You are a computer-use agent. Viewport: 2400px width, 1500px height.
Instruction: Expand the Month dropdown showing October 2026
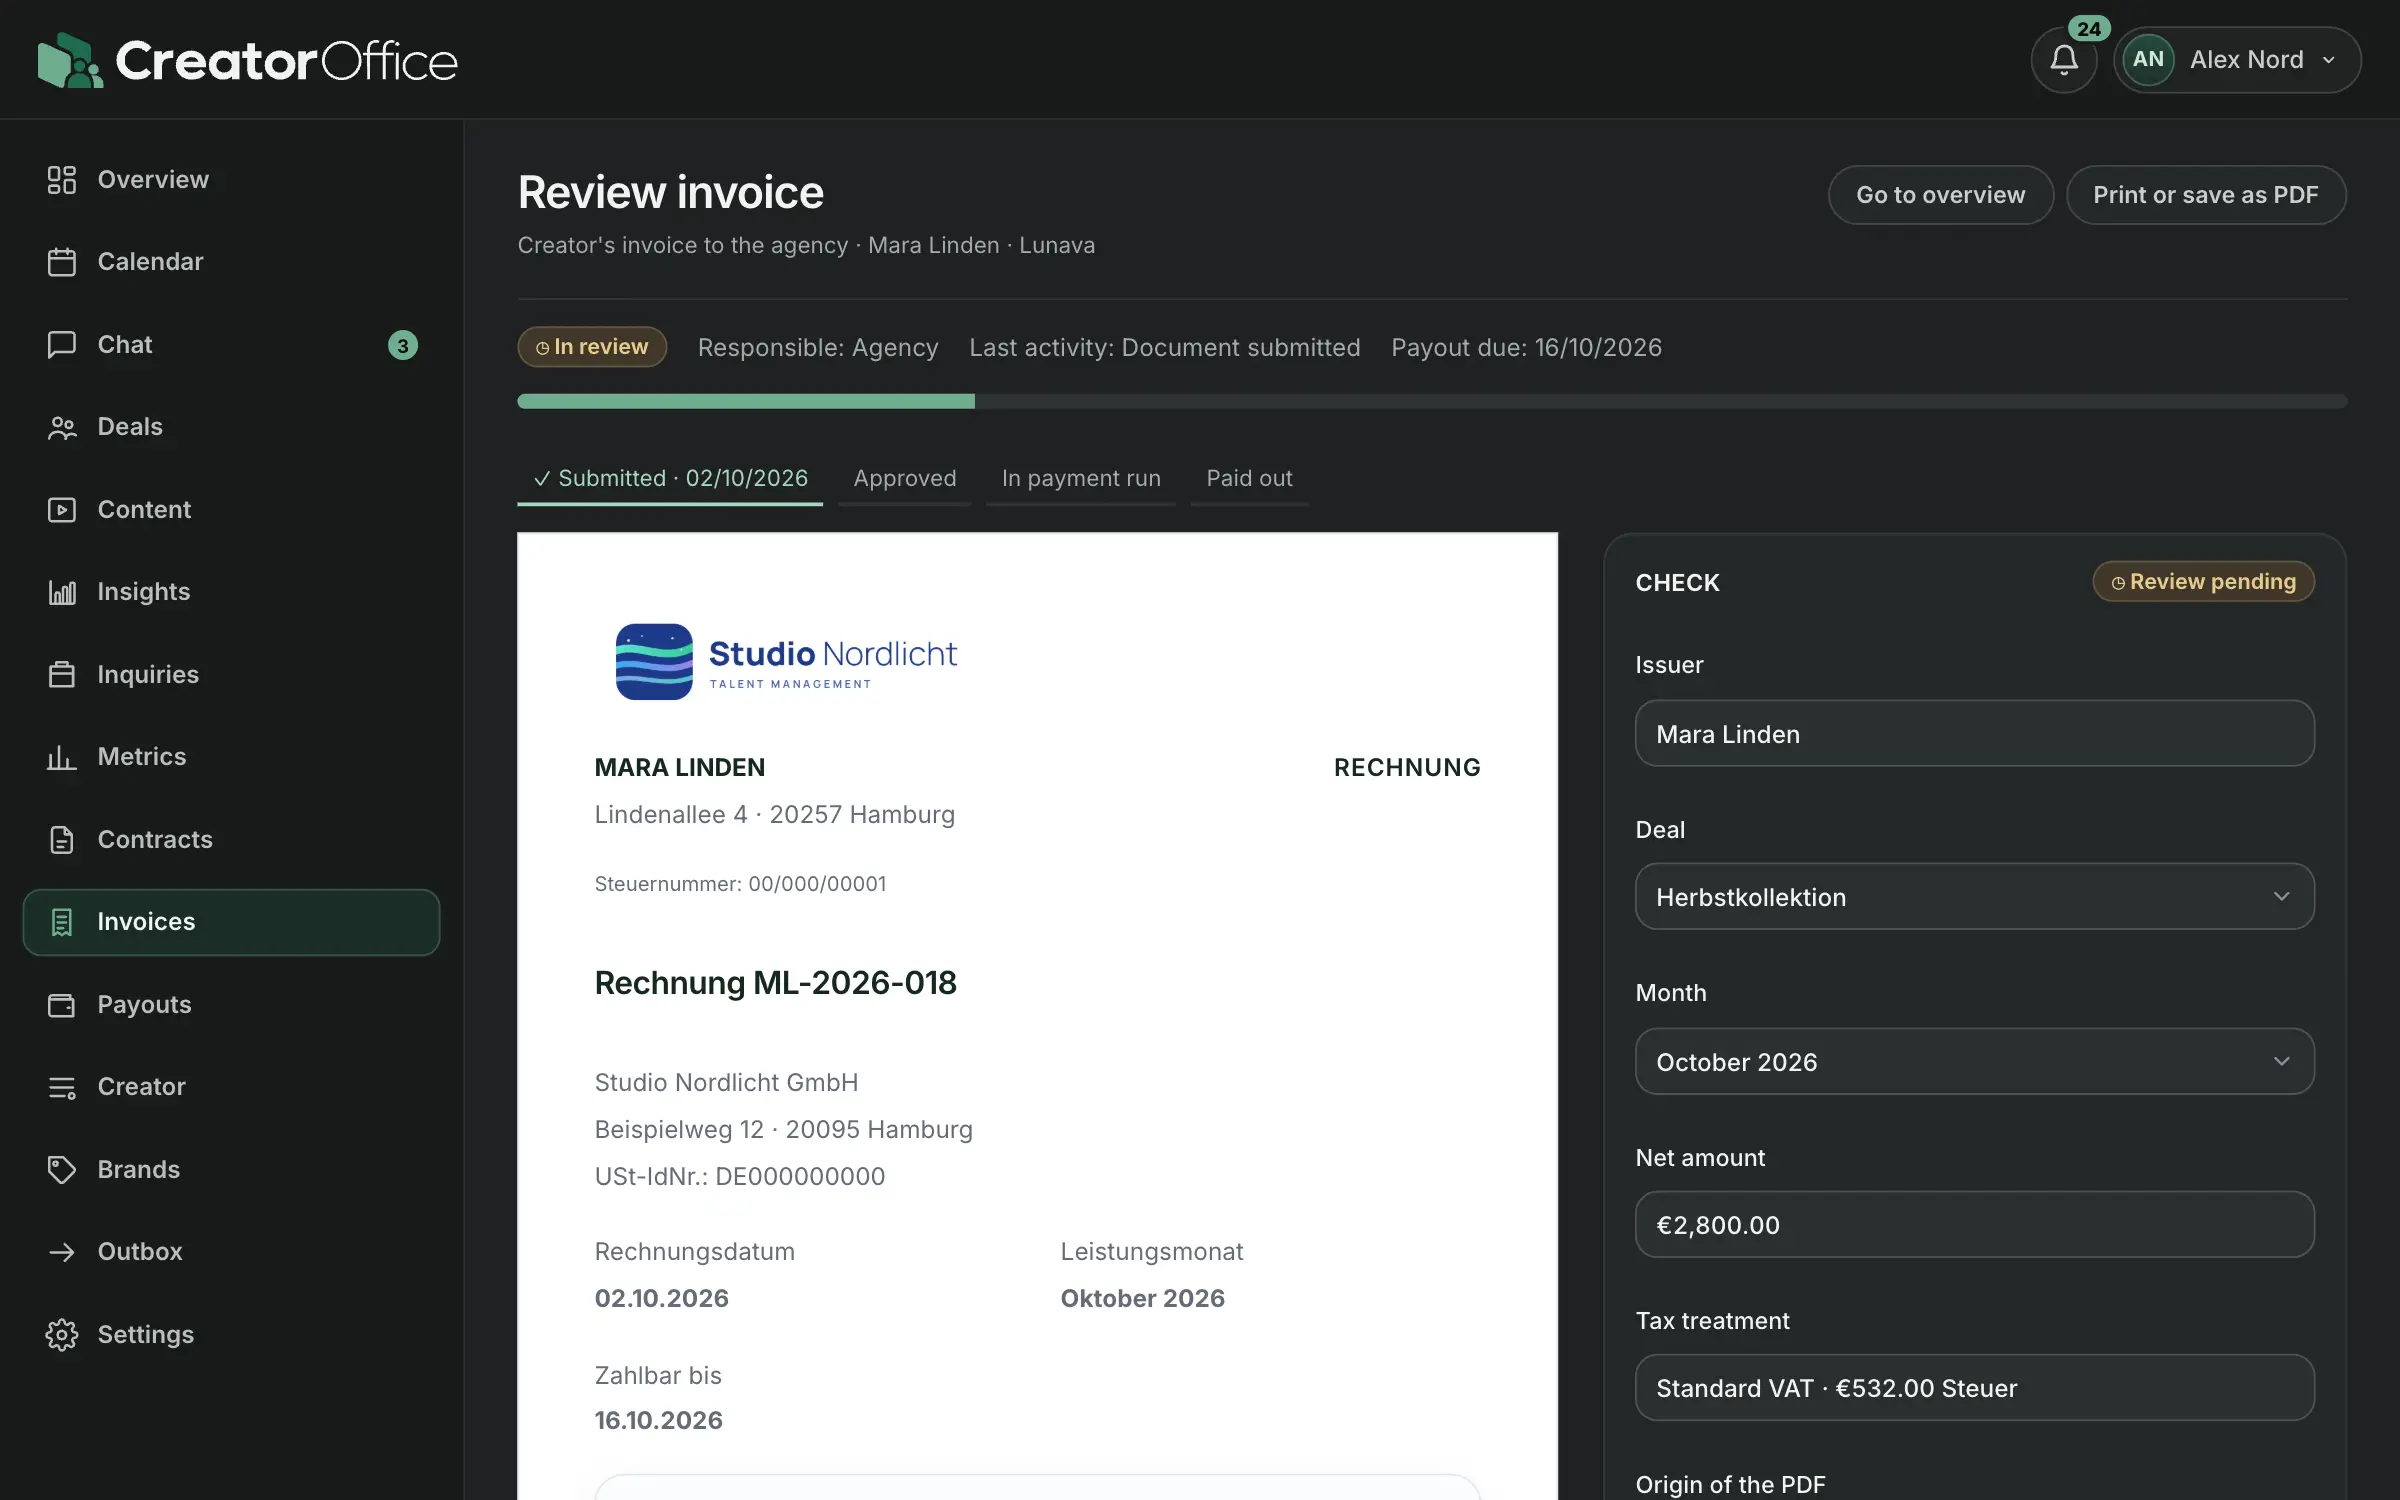(x=1974, y=1062)
